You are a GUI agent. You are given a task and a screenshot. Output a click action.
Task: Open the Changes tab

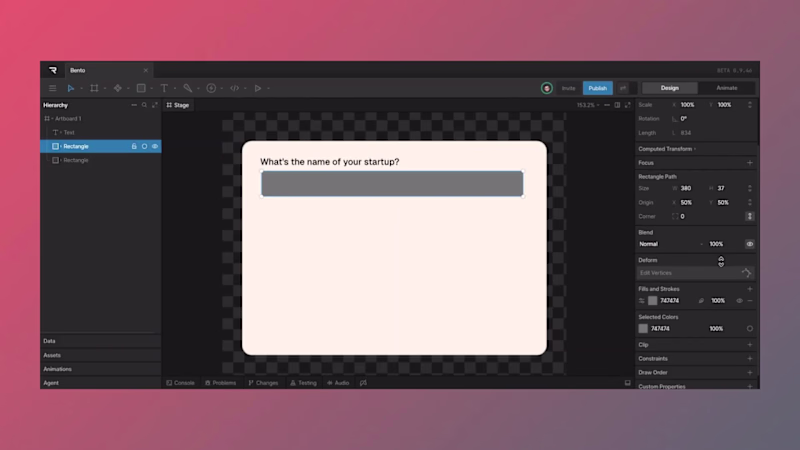pos(263,383)
